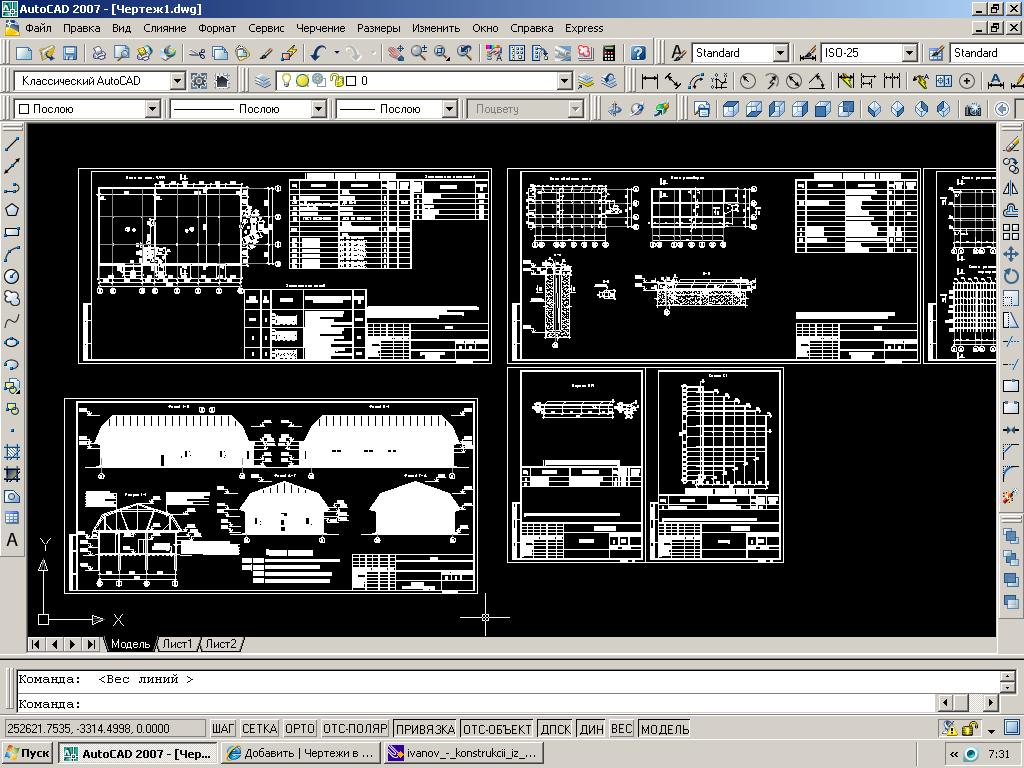Viewport: 1024px width, 768px height.
Task: Expand the Undo history arrow
Action: pos(336,53)
